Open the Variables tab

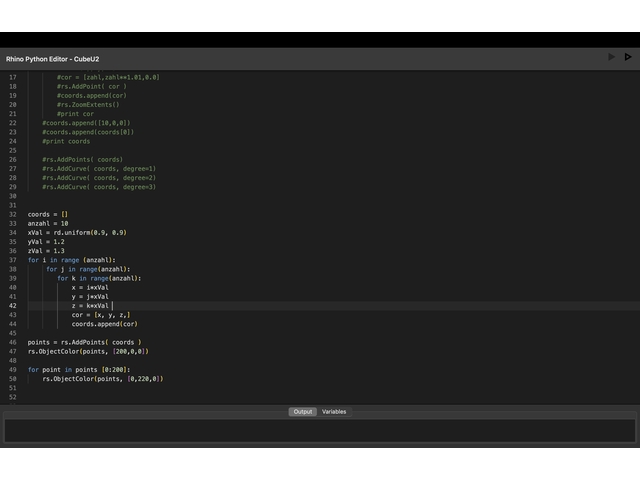334,411
